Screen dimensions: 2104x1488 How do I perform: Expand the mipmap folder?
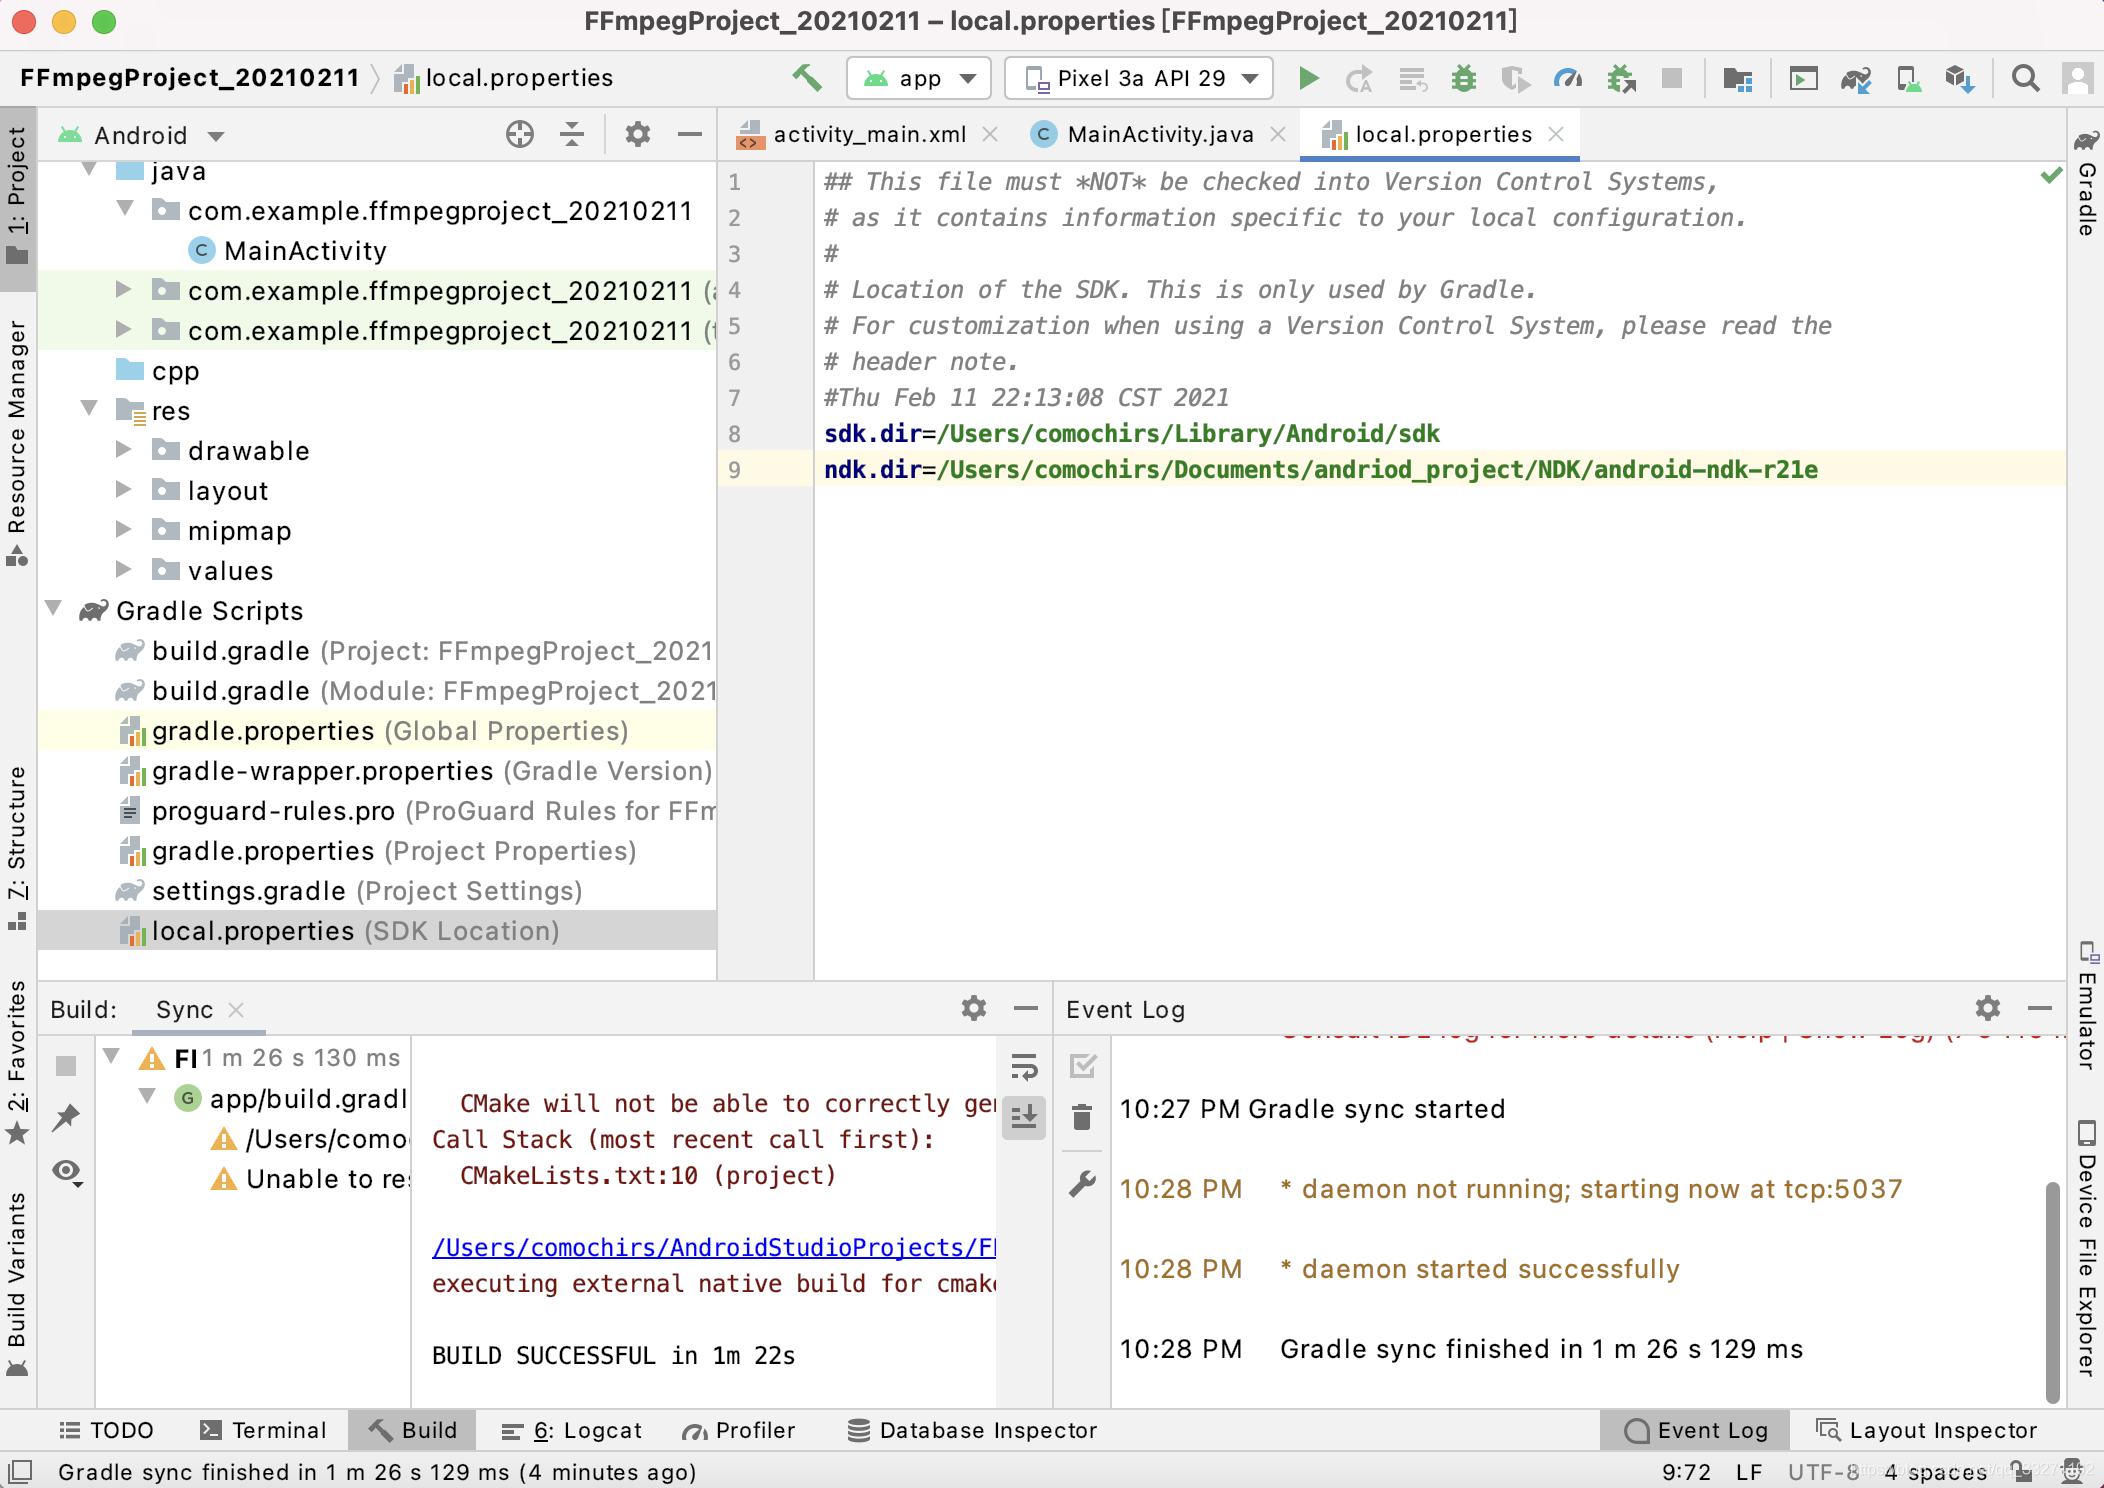124,530
